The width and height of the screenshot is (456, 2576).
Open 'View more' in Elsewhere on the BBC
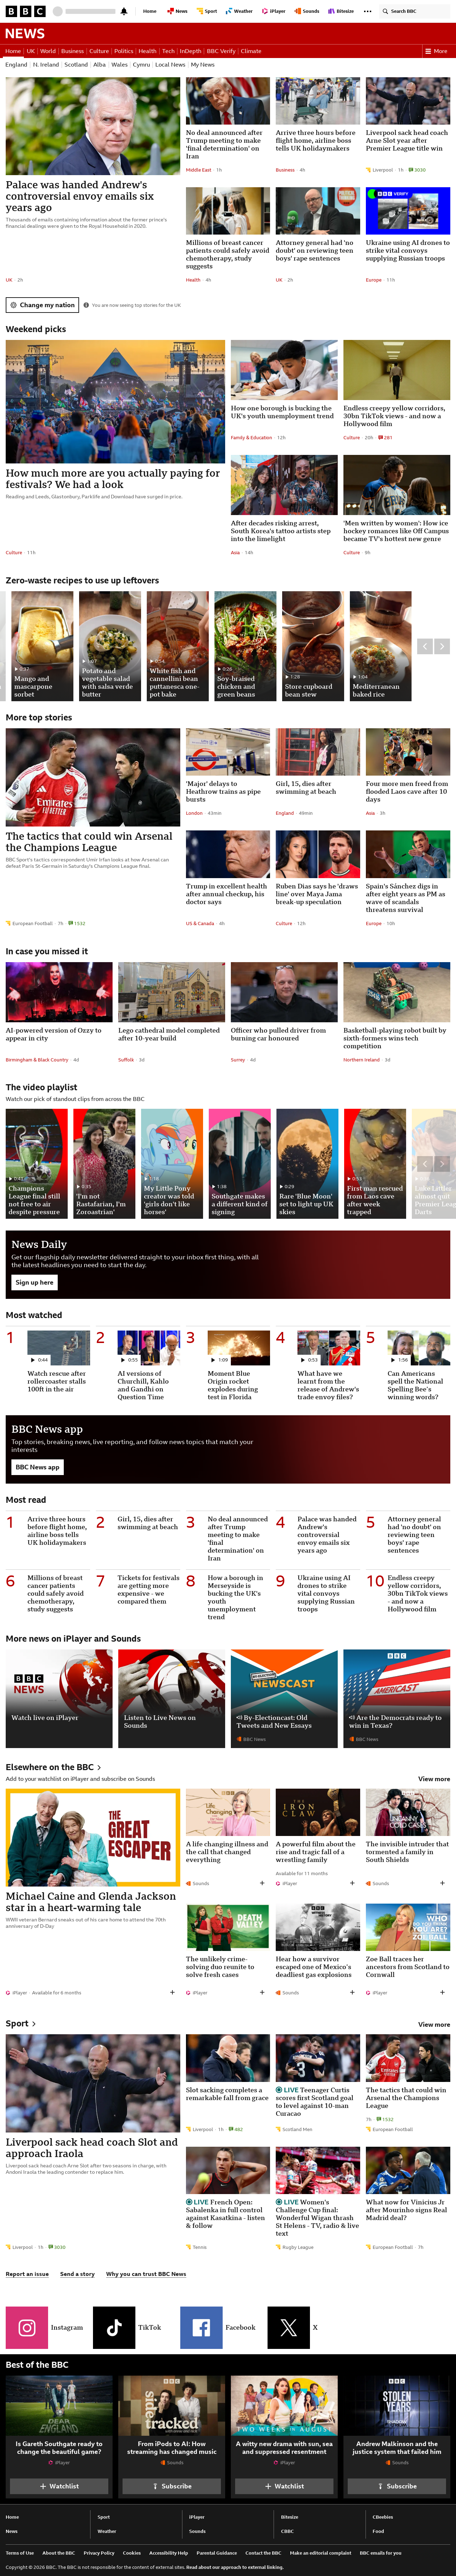click(434, 1779)
